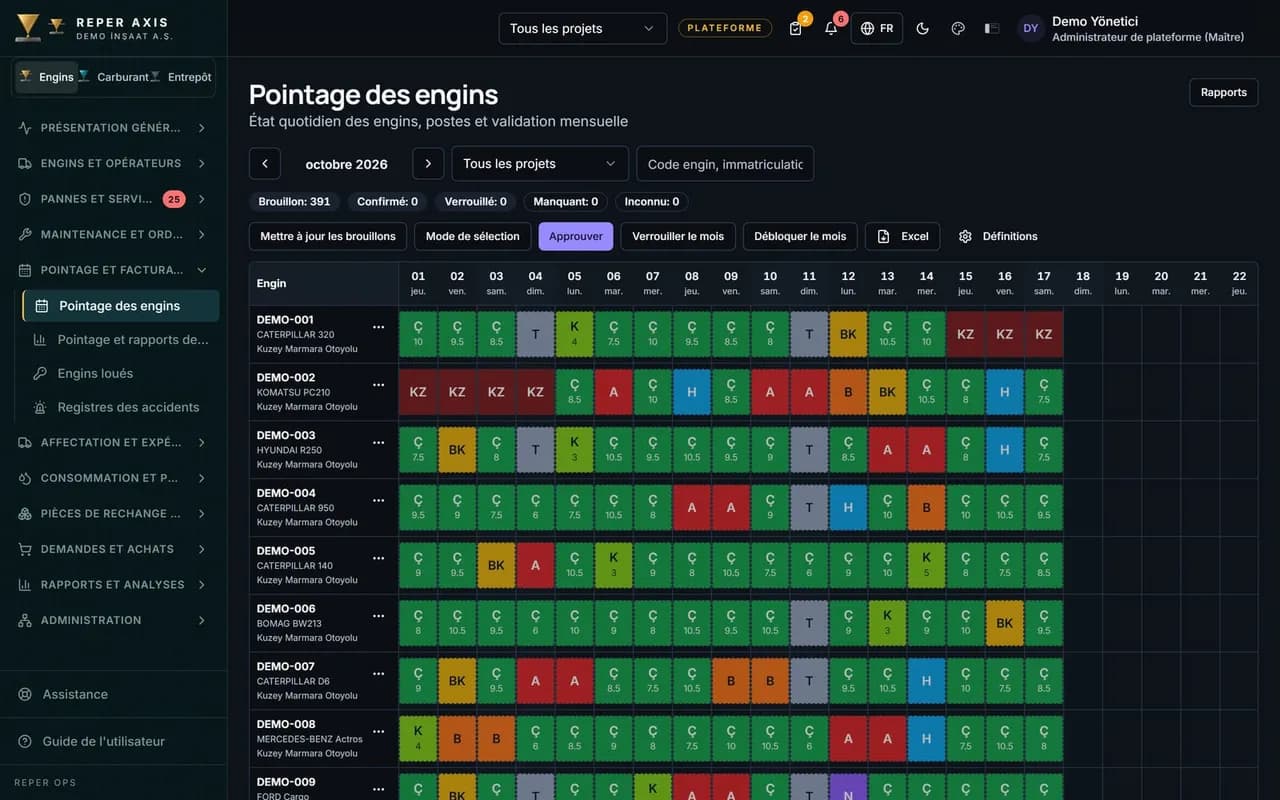Open row options for DEMO-004
The image size is (1280, 800).
pos(378,500)
